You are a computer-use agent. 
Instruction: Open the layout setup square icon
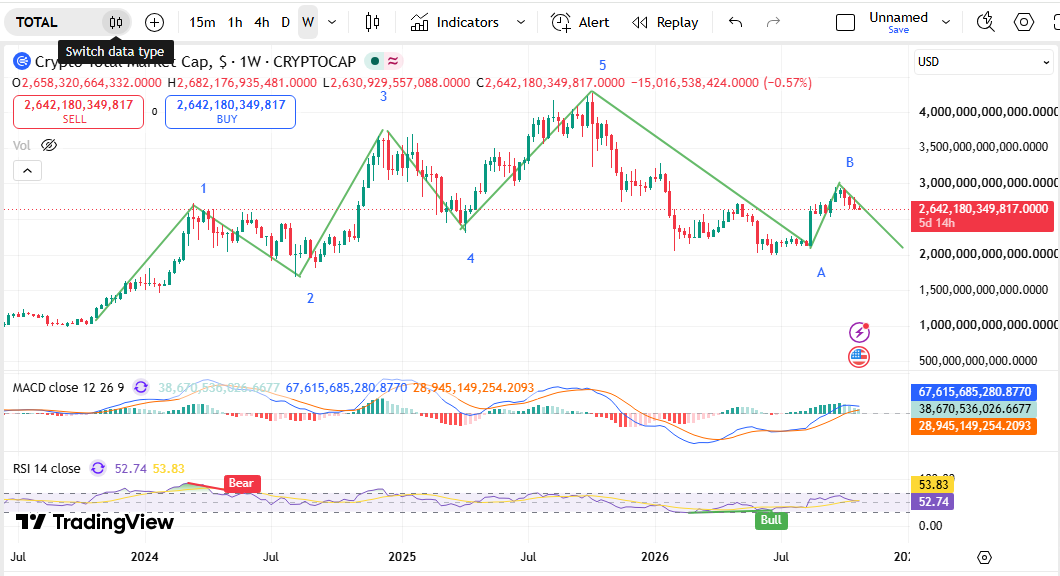tap(846, 22)
